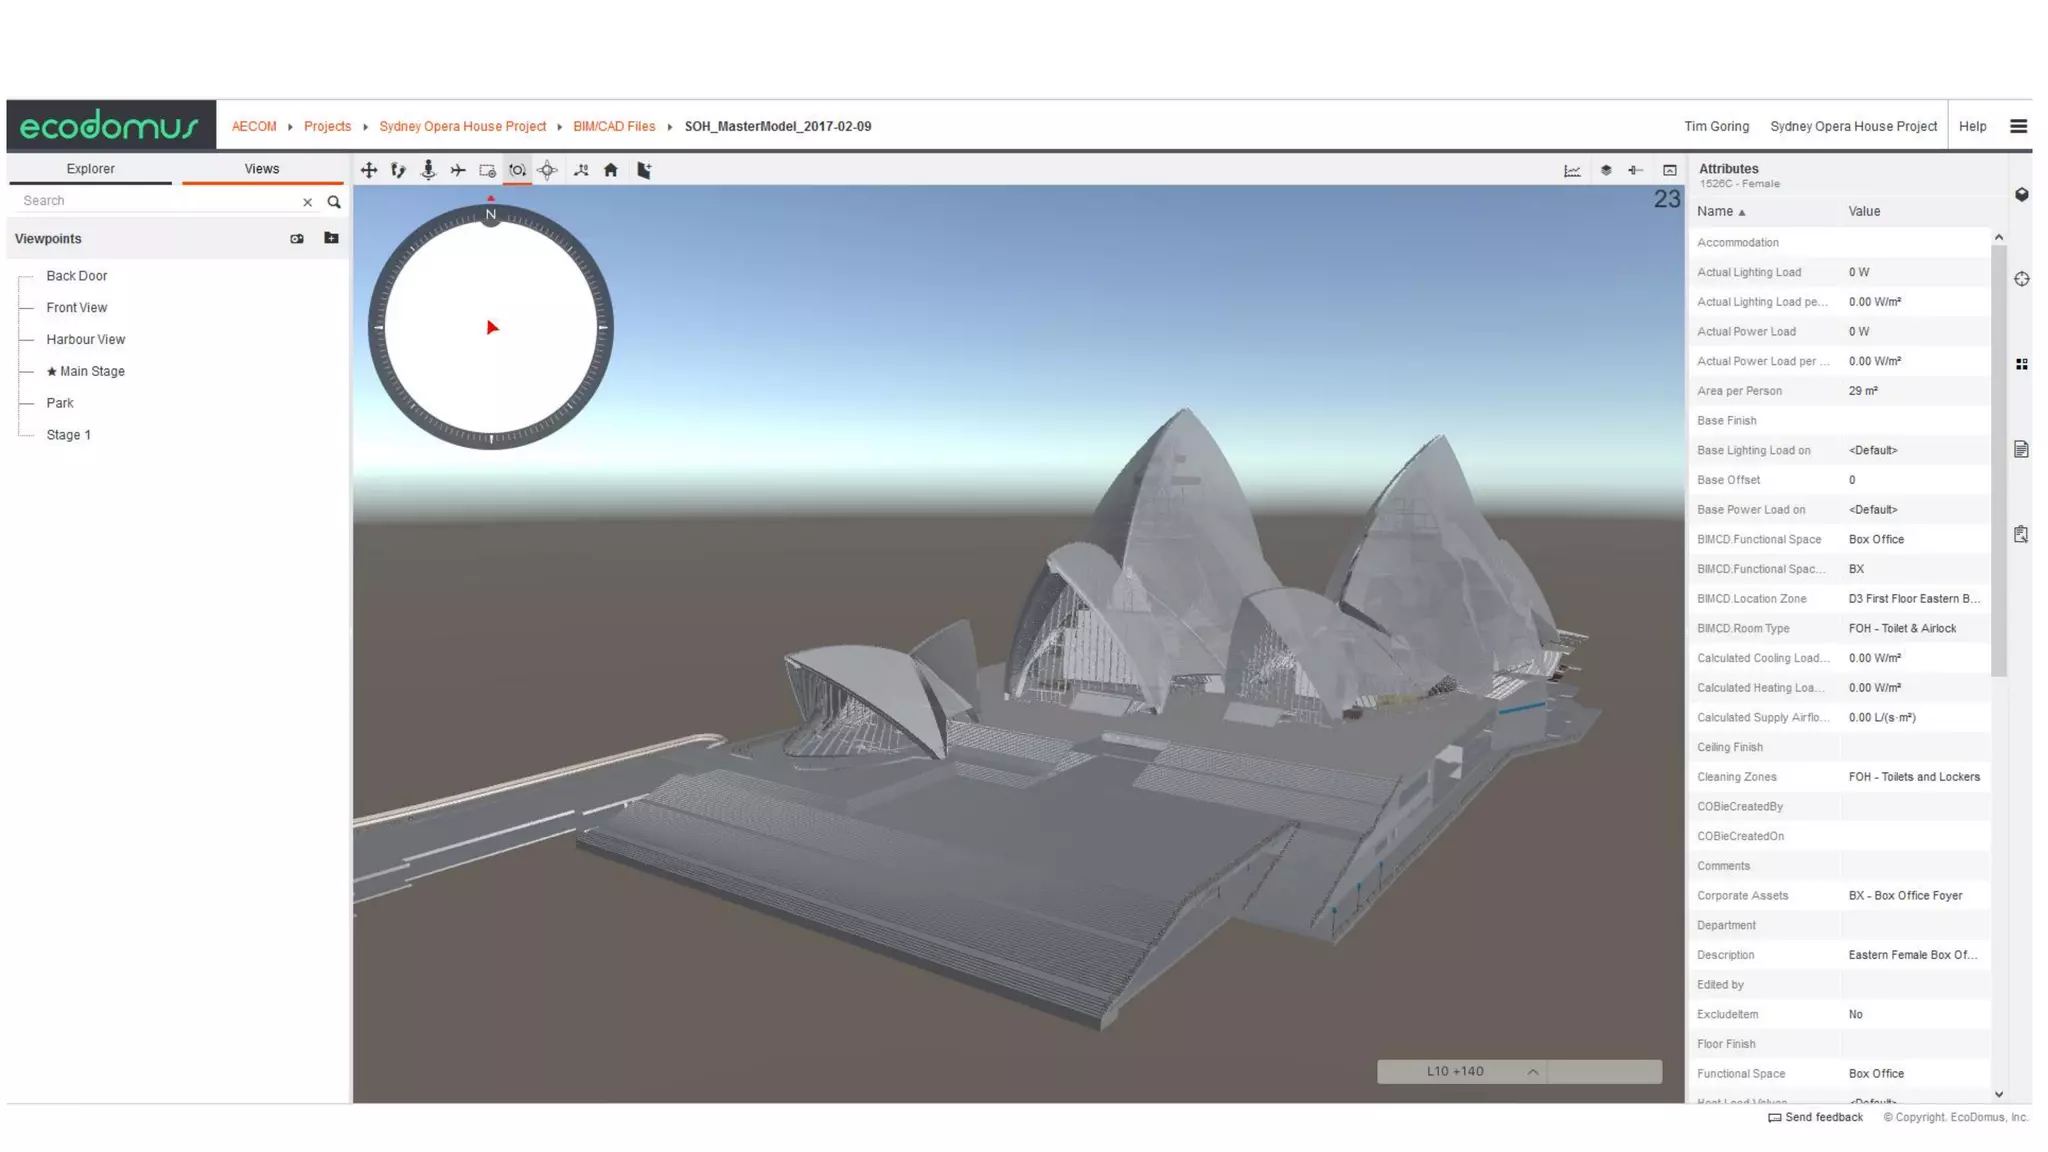The height and width of the screenshot is (1152, 2048).
Task: Click the home view icon
Action: (611, 170)
